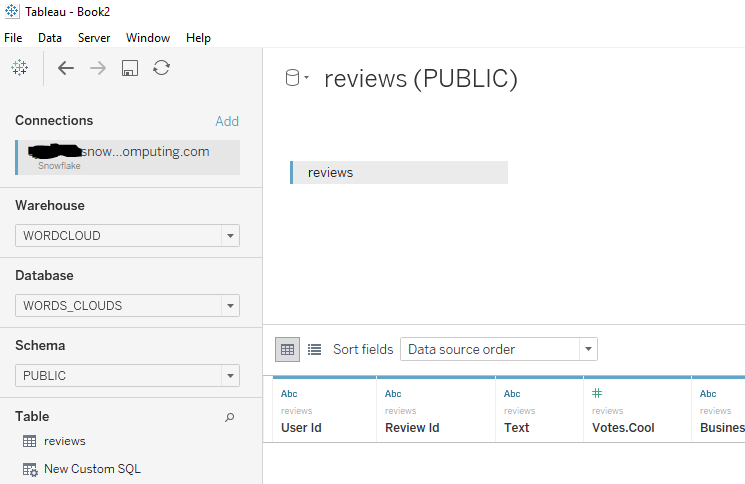Open the data source dropdown arrow next to the cylinder
Viewport: 745px width, 484px height.
click(x=306, y=77)
